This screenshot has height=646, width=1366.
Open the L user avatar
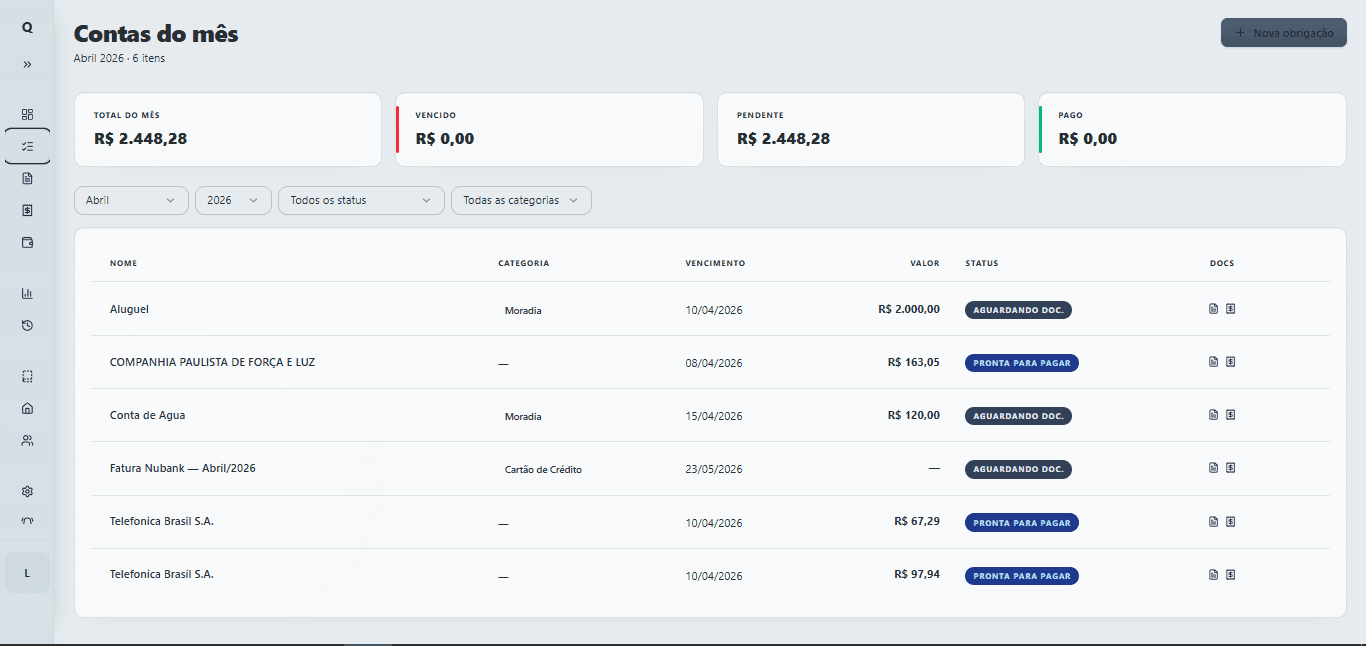27,573
